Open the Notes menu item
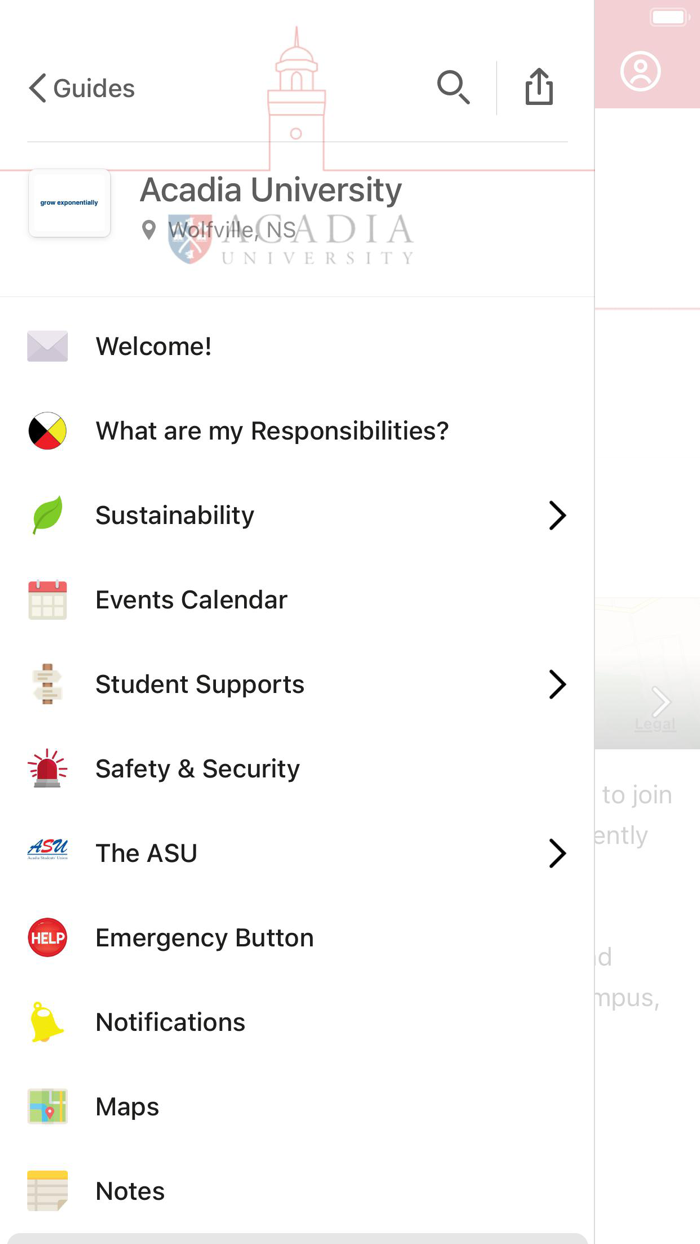Image resolution: width=700 pixels, height=1244 pixels. [x=130, y=1191]
